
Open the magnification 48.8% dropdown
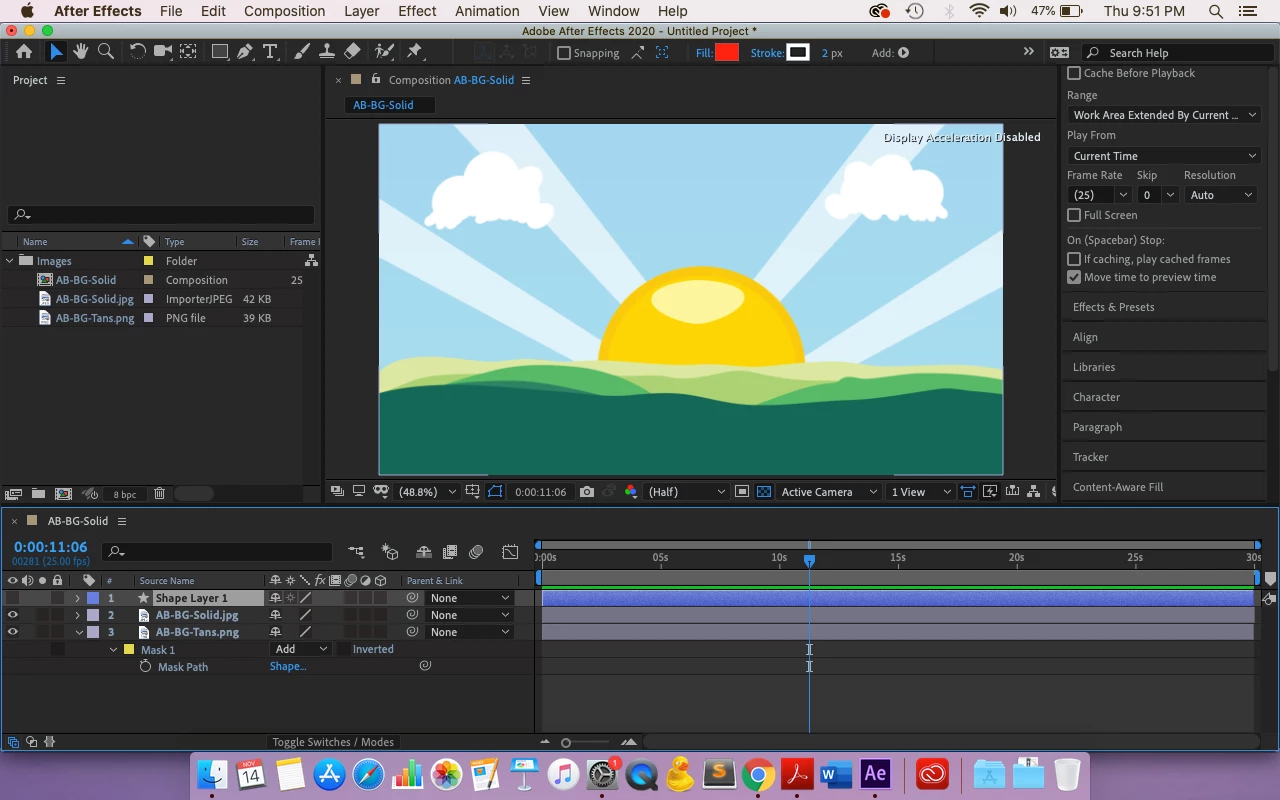coord(428,492)
